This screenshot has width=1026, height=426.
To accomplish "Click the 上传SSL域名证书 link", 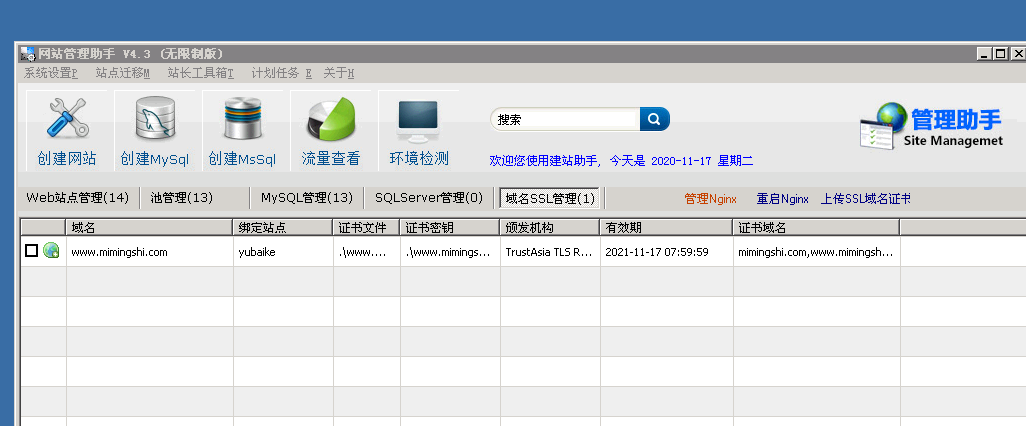I will point(866,199).
